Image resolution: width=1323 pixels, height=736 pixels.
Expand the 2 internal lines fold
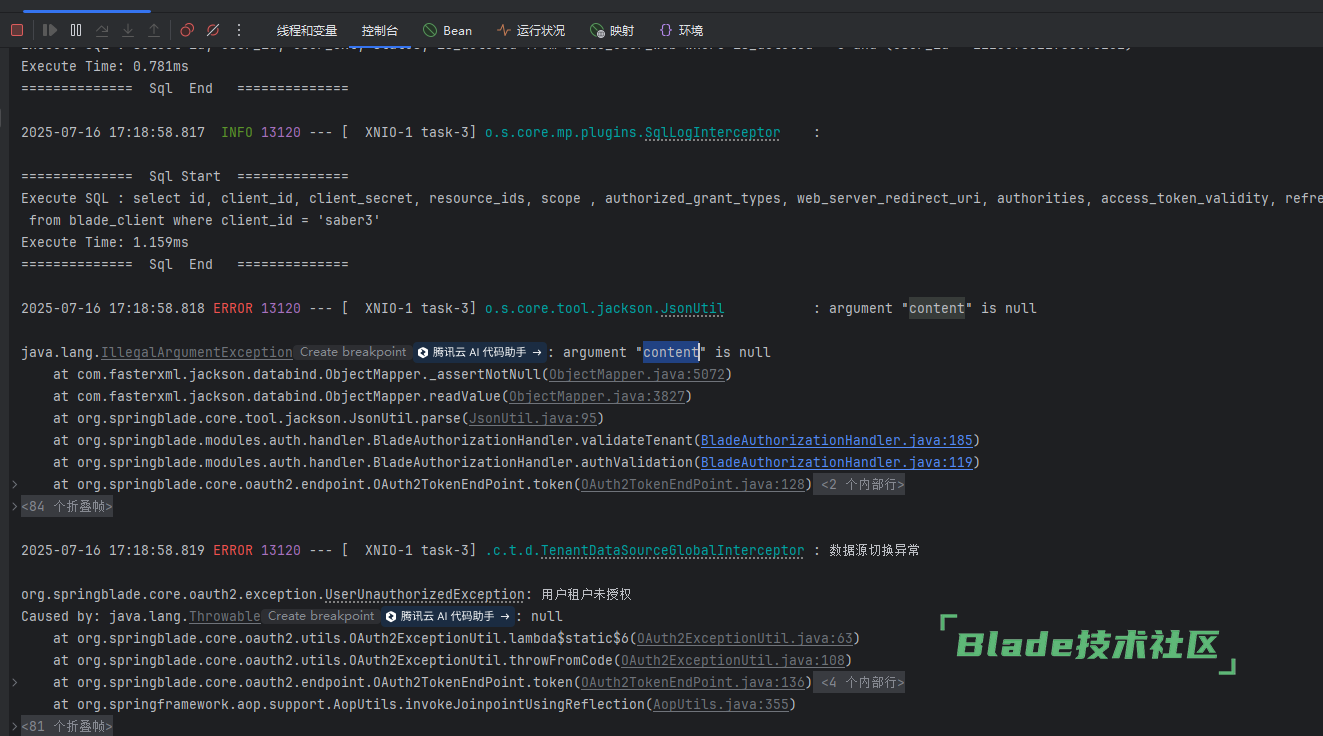coord(861,485)
